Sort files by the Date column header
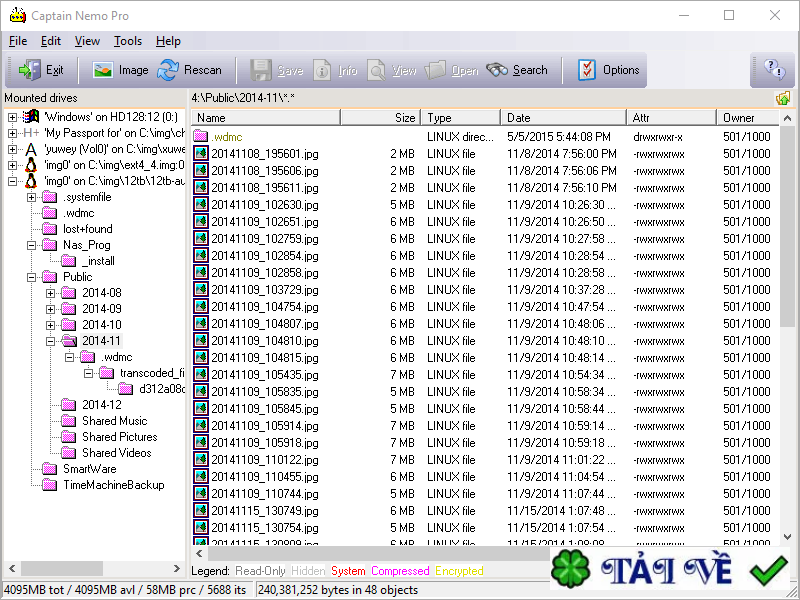The width and height of the screenshot is (800, 600). coord(562,118)
